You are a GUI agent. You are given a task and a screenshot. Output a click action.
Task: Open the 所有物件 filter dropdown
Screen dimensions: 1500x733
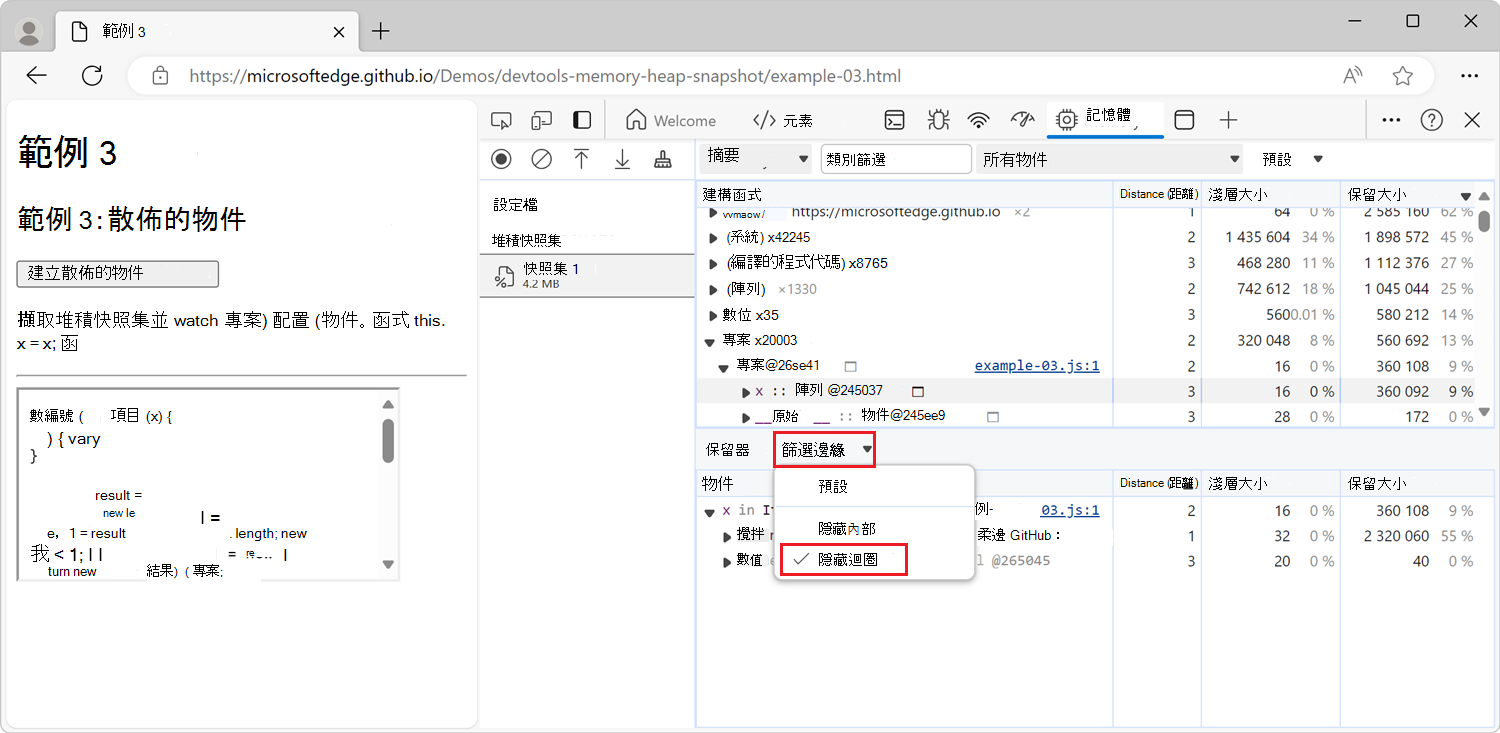click(1109, 159)
